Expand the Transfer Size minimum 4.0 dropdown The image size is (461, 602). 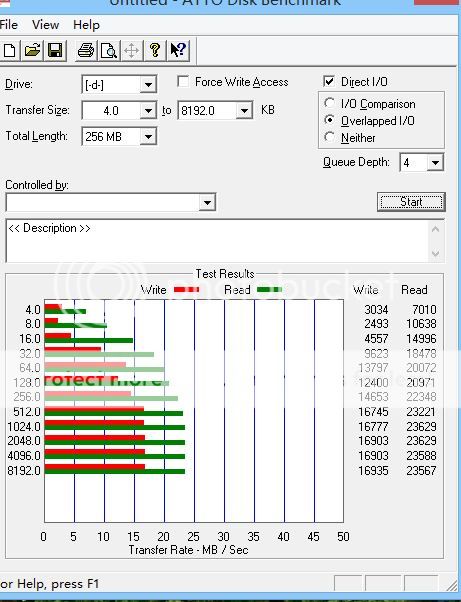pyautogui.click(x=148, y=111)
